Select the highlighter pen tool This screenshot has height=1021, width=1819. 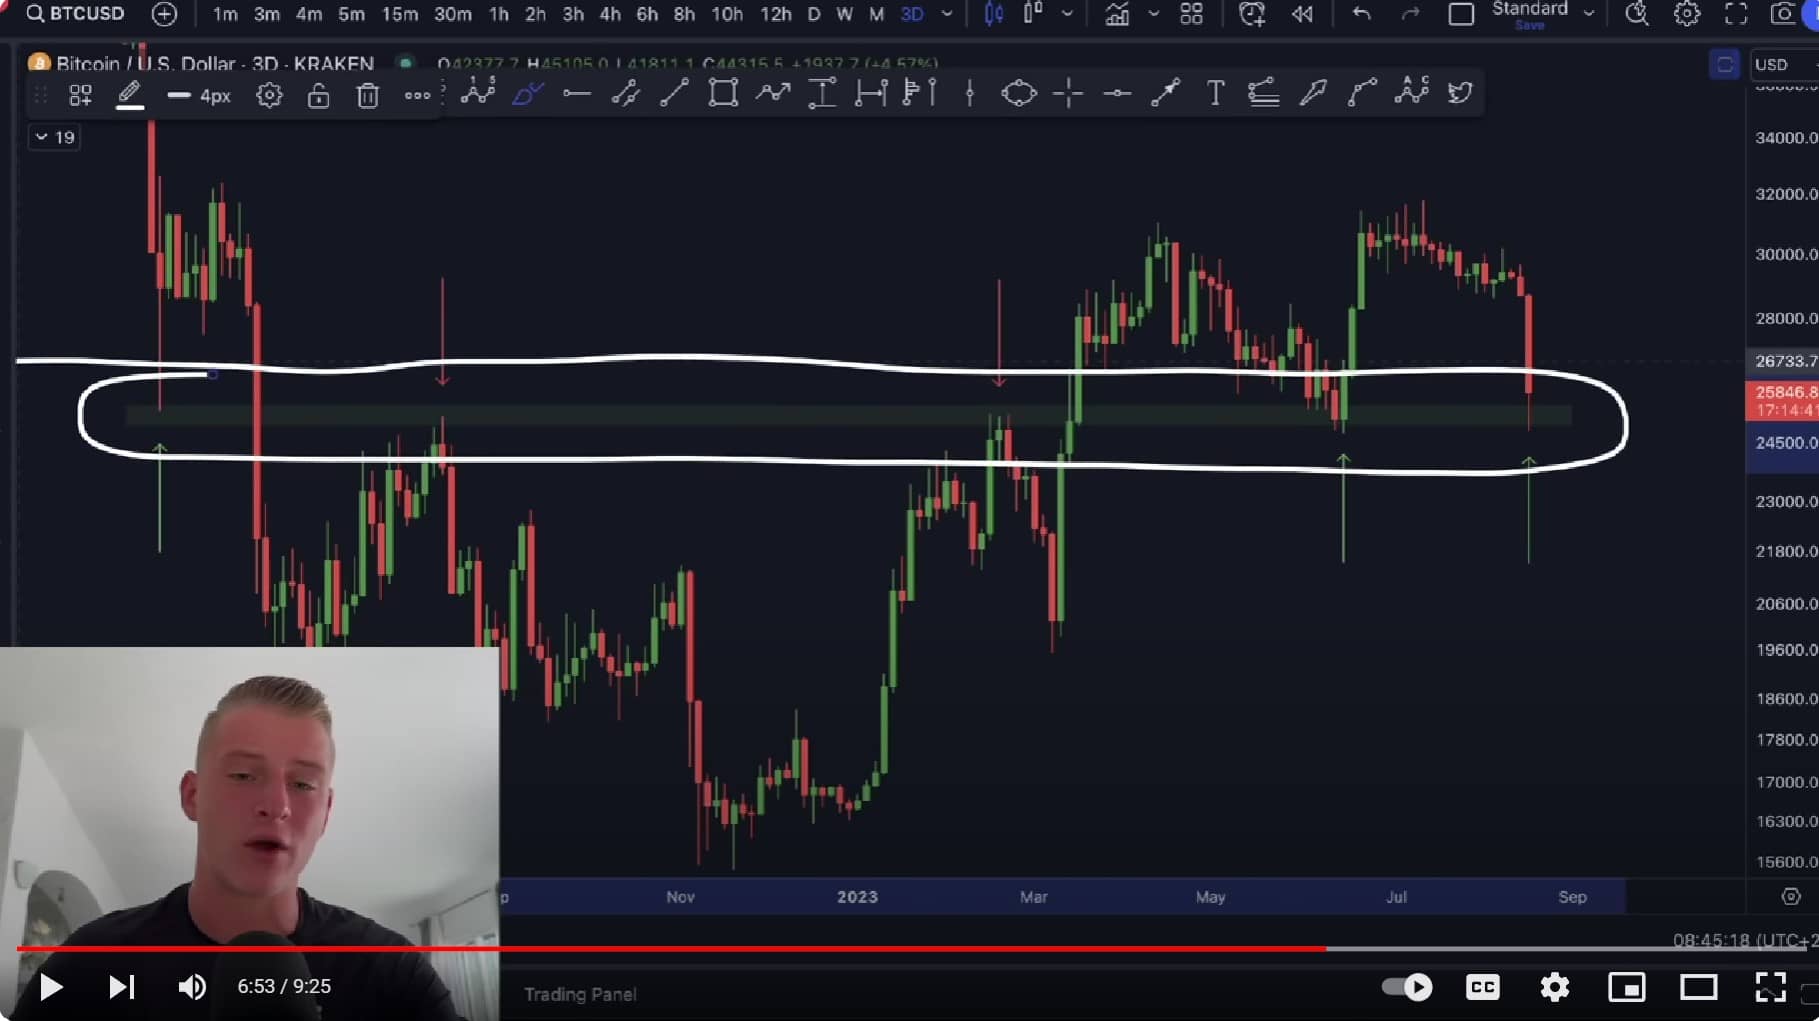click(x=1313, y=94)
